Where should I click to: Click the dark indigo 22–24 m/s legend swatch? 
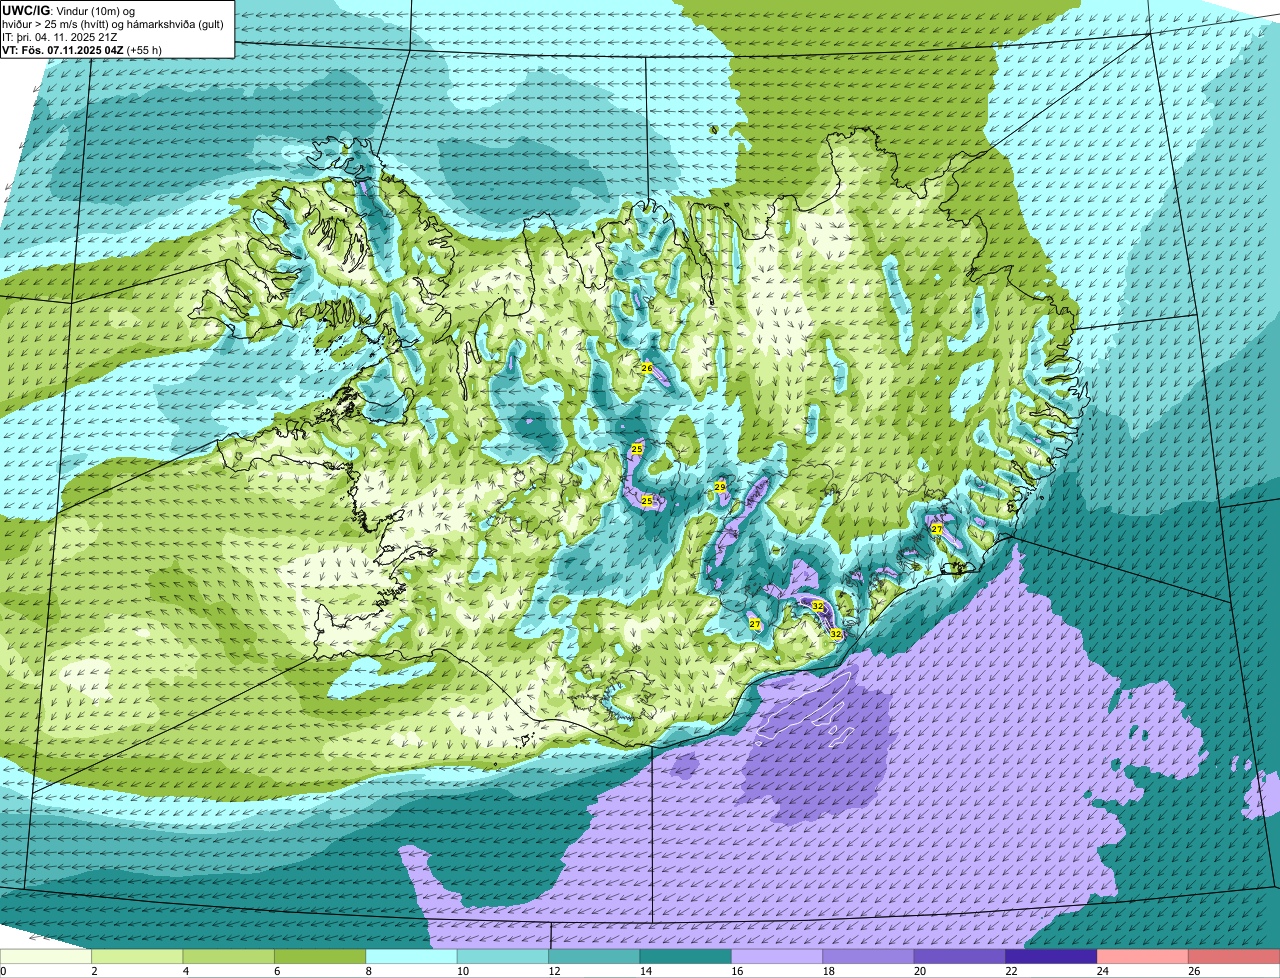pos(1051,957)
